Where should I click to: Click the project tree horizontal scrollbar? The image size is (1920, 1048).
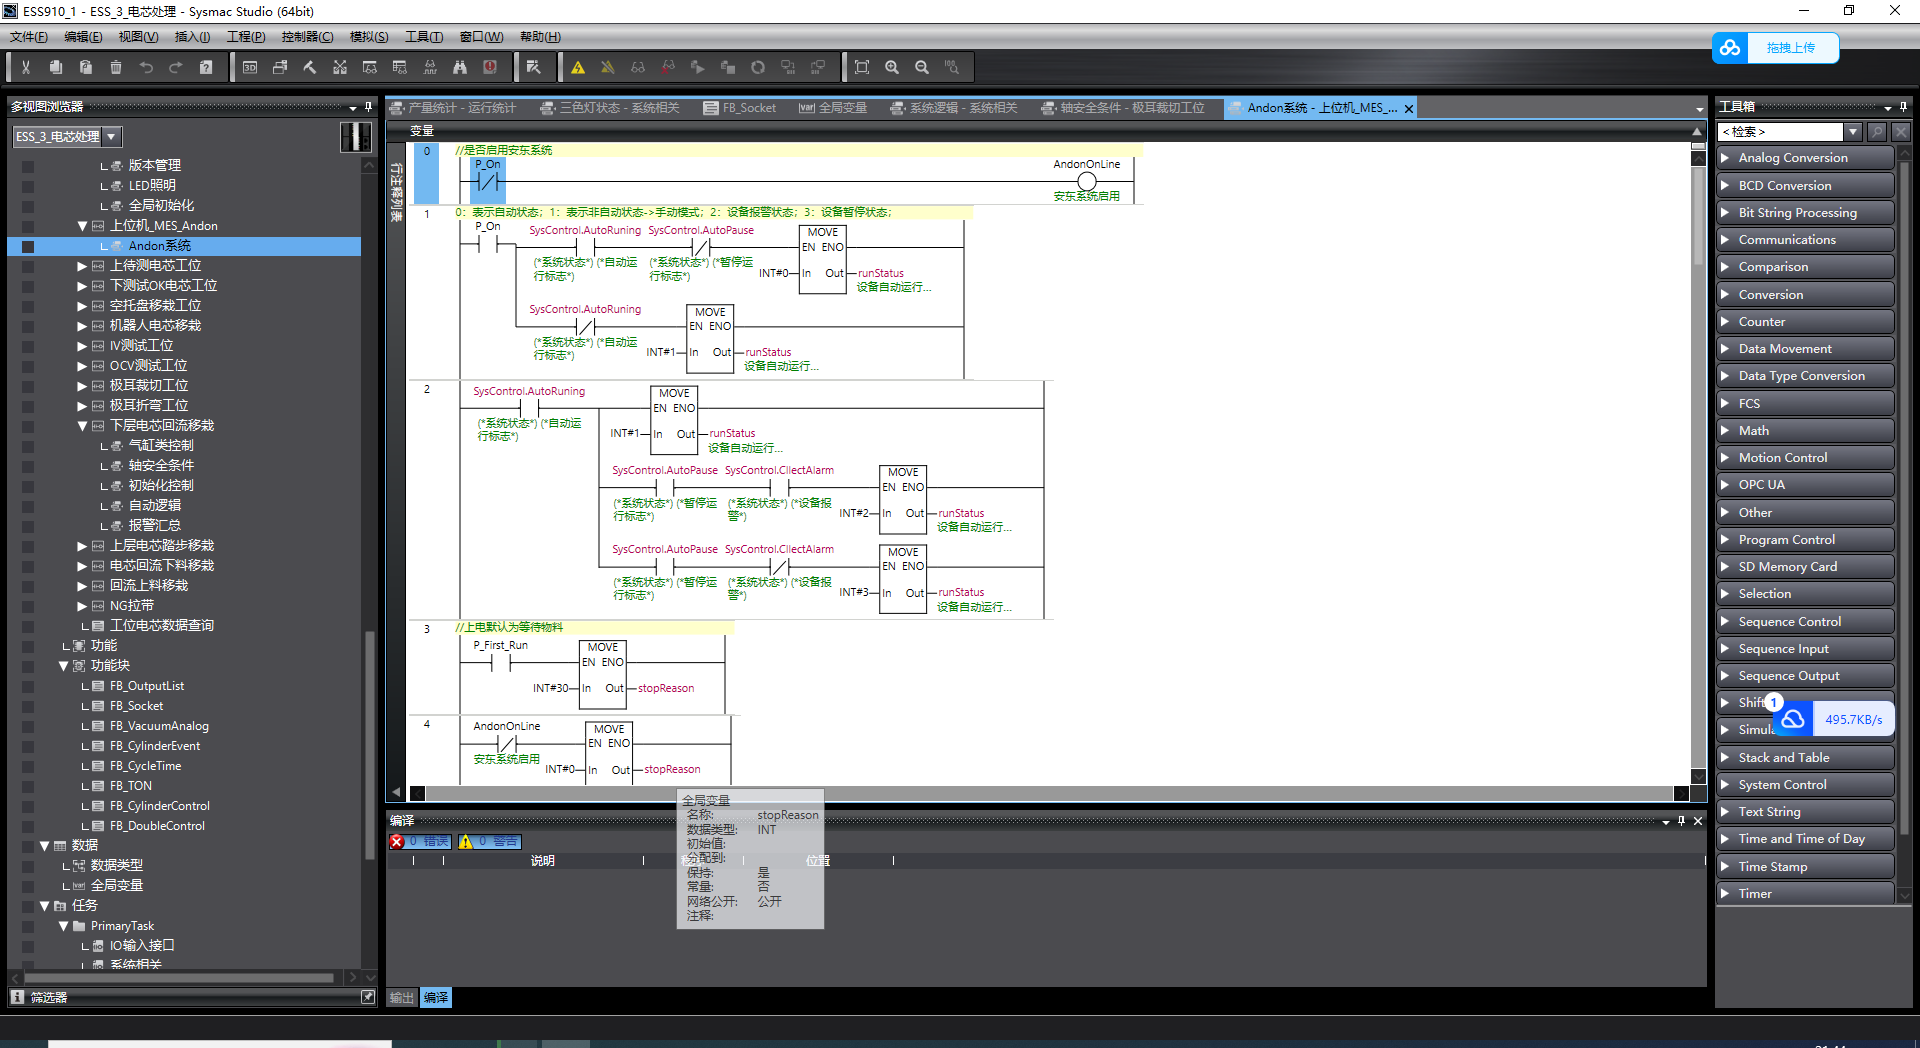click(x=180, y=978)
